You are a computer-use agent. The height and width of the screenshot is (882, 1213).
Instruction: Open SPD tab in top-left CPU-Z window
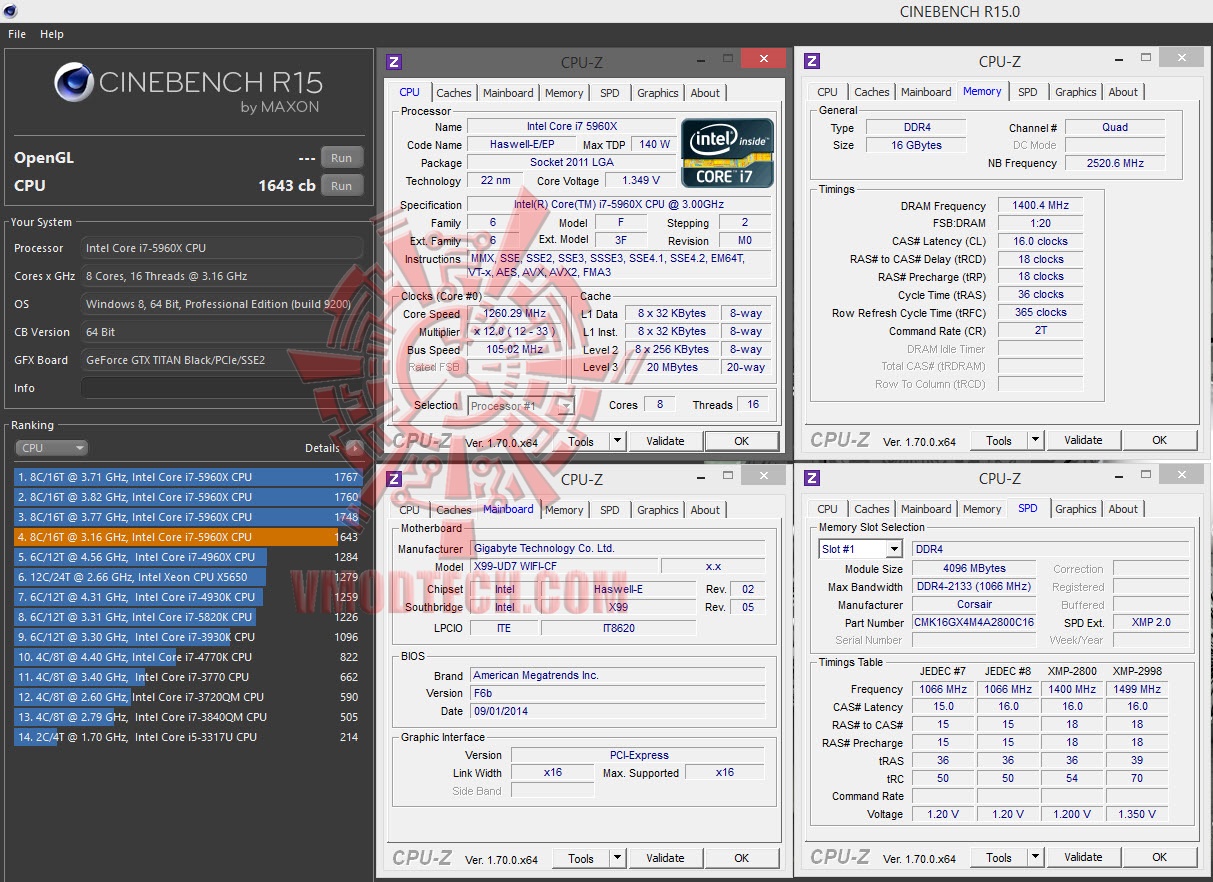click(610, 93)
